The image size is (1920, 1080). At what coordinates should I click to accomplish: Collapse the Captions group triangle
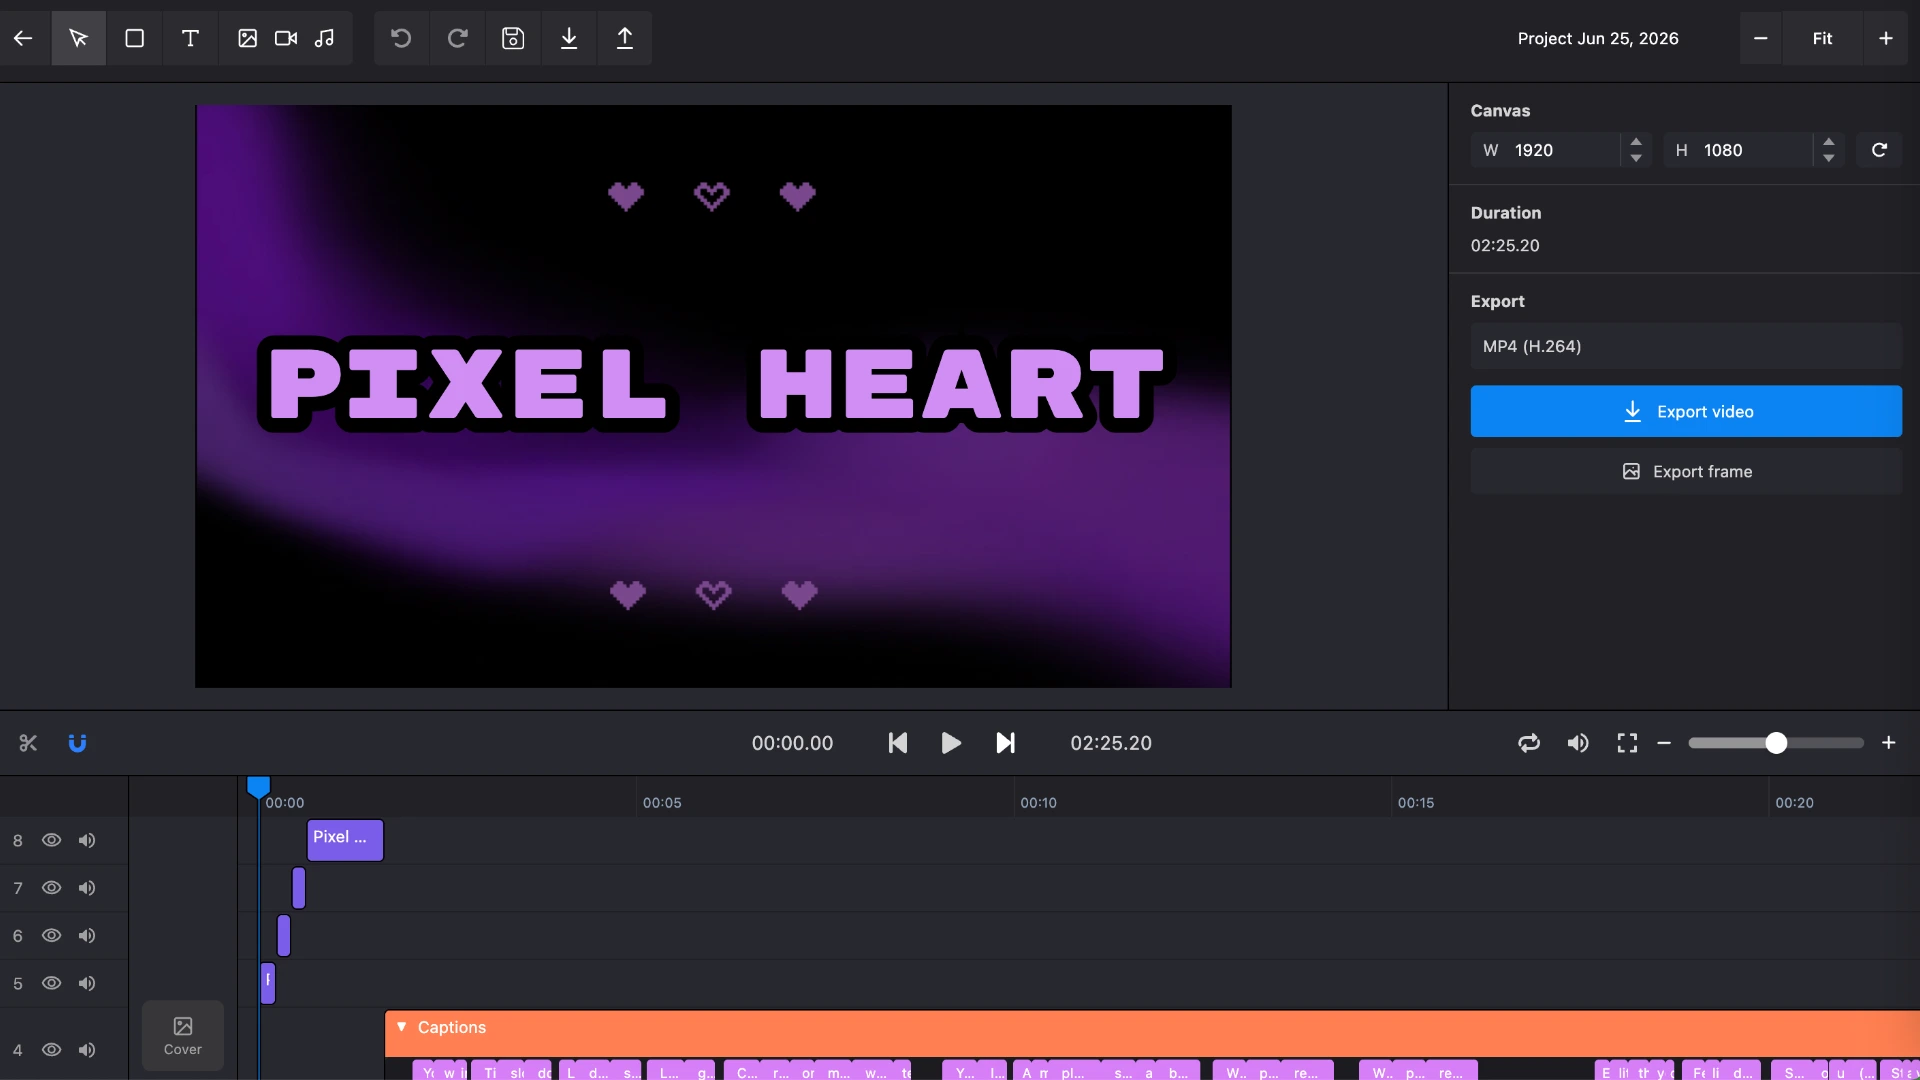point(401,1027)
